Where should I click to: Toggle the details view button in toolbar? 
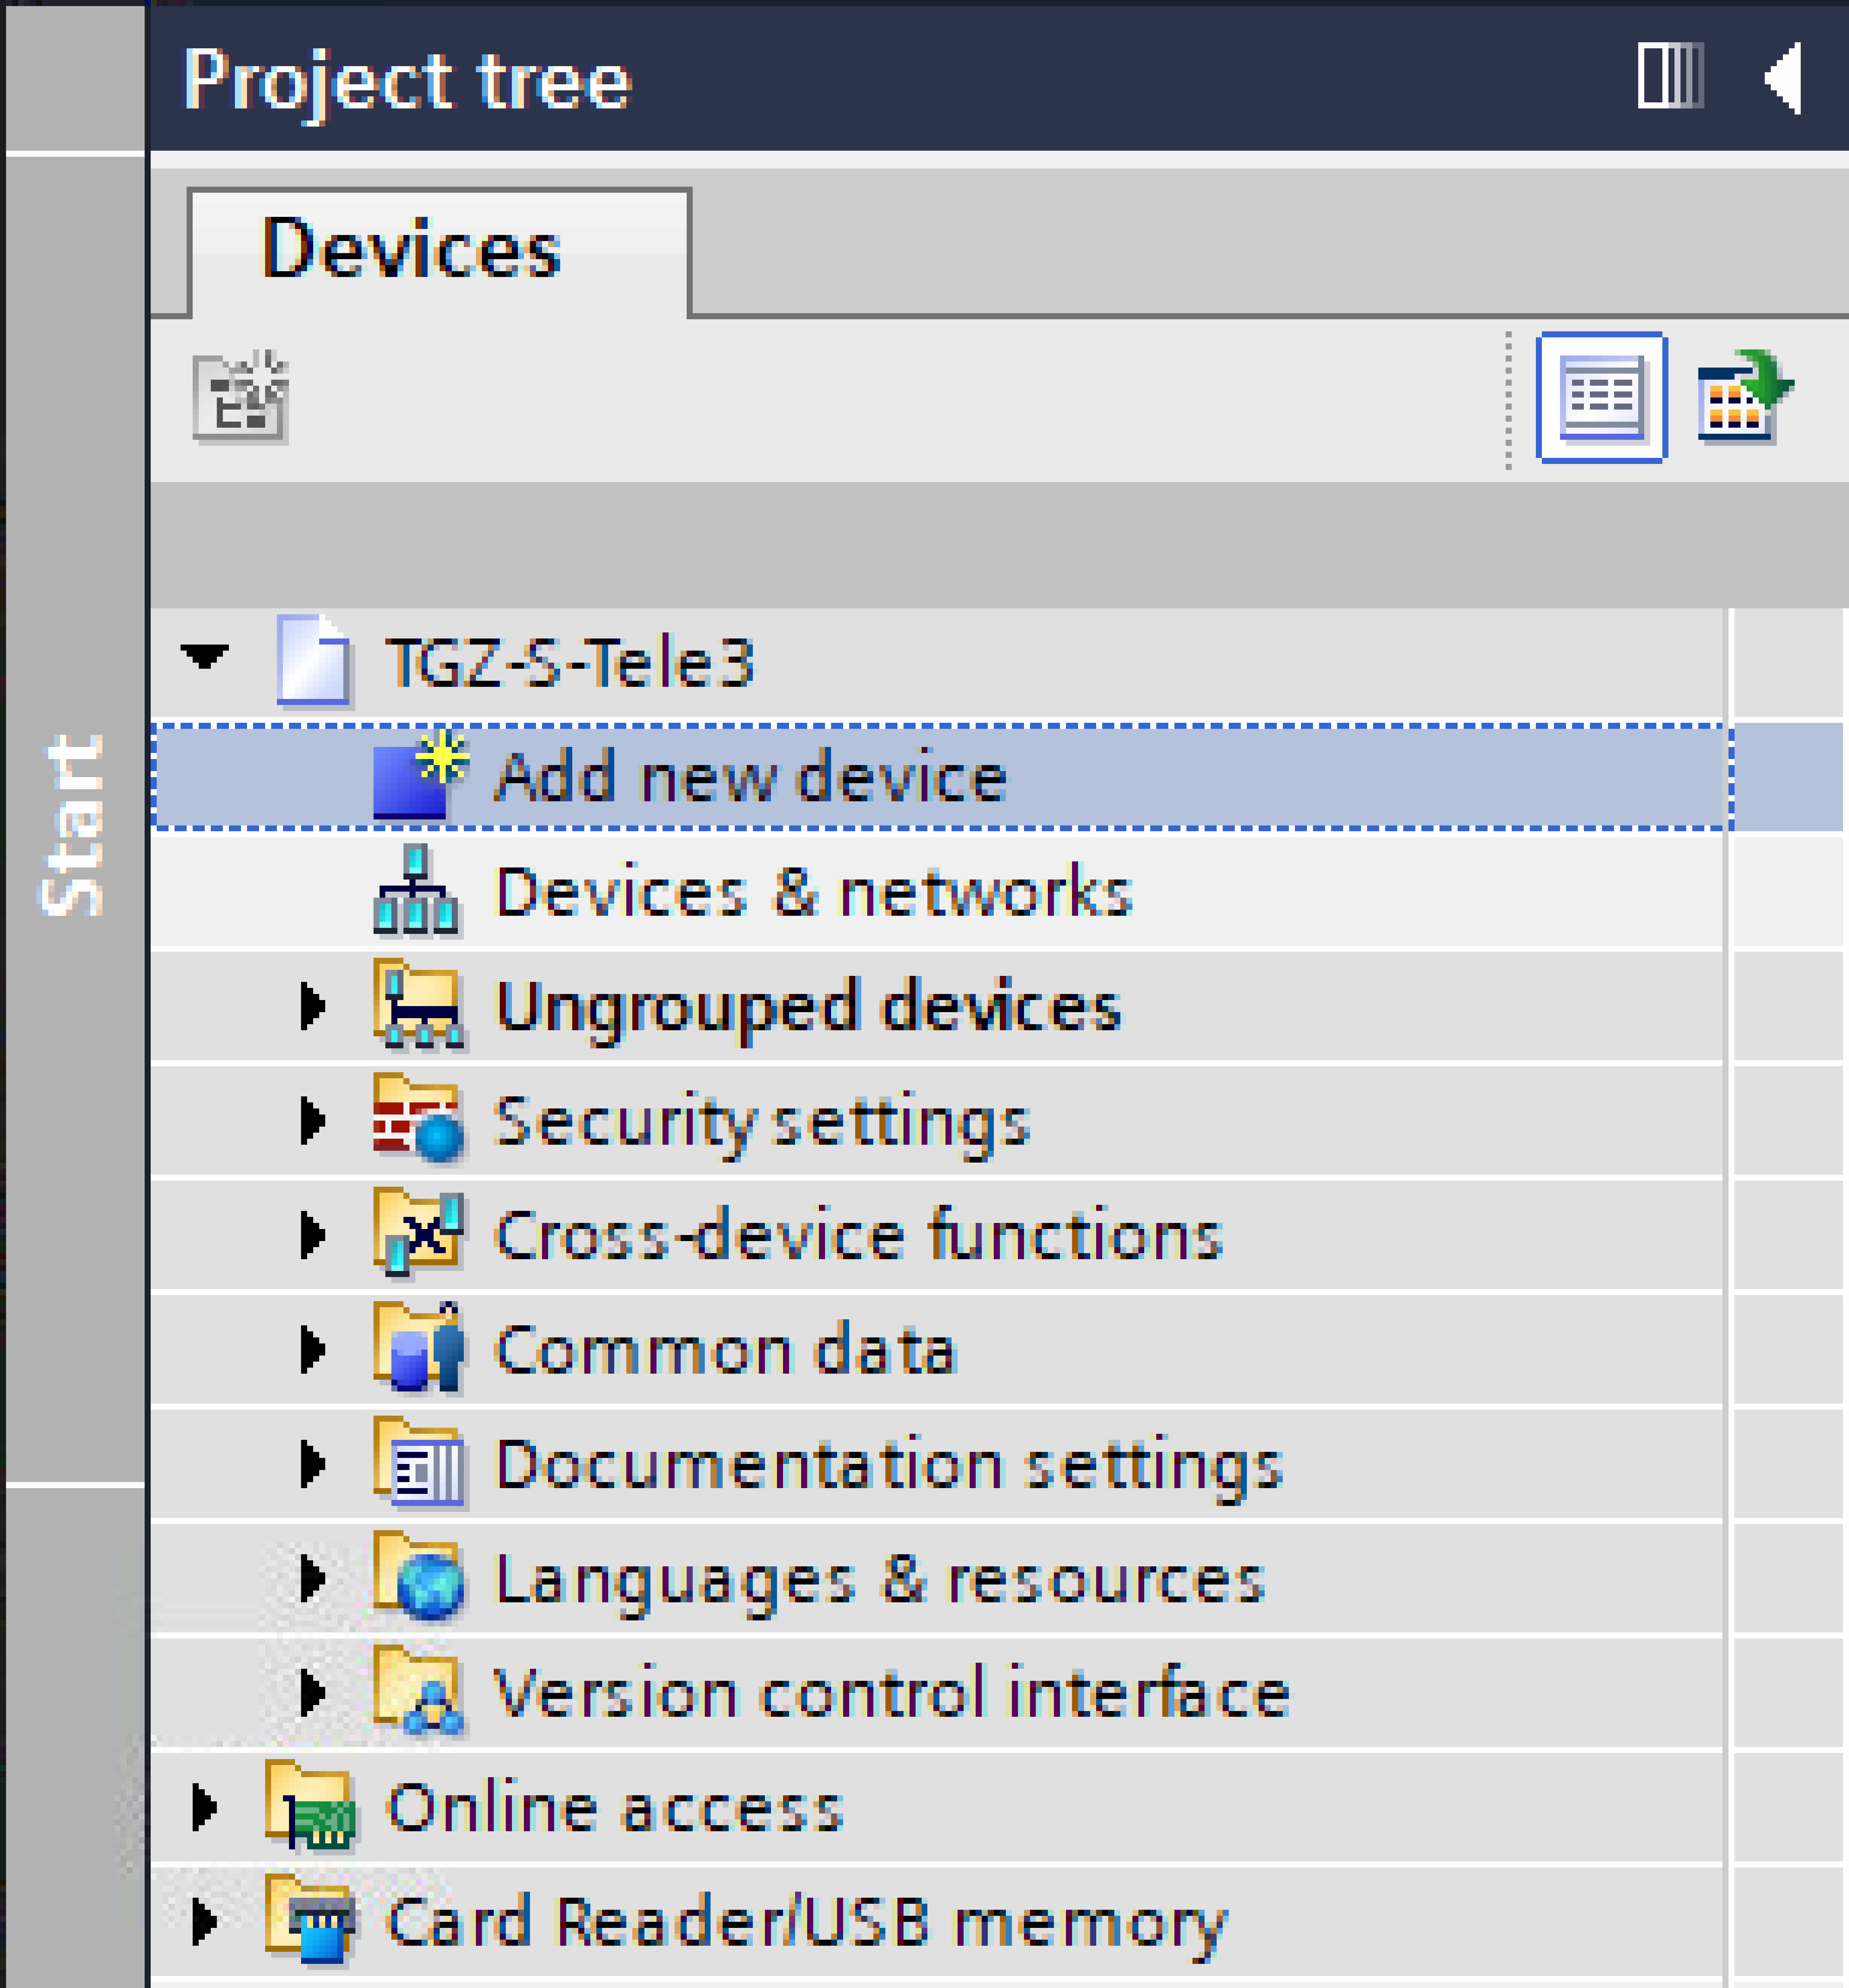point(1601,397)
